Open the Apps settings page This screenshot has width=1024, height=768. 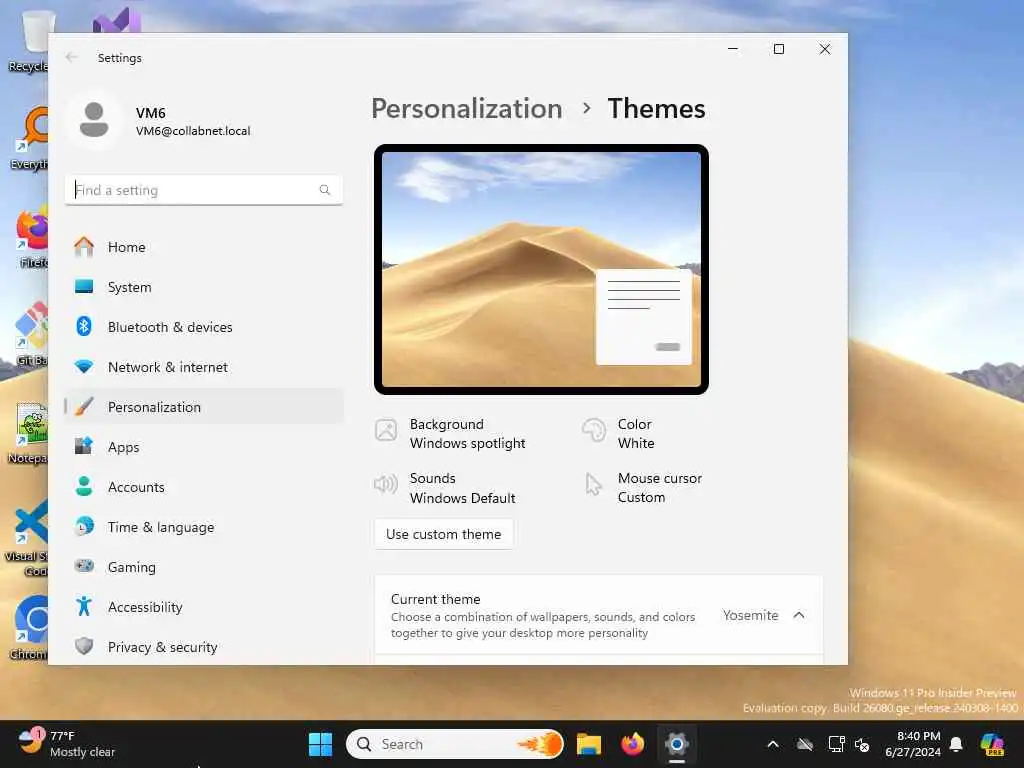coord(204,447)
